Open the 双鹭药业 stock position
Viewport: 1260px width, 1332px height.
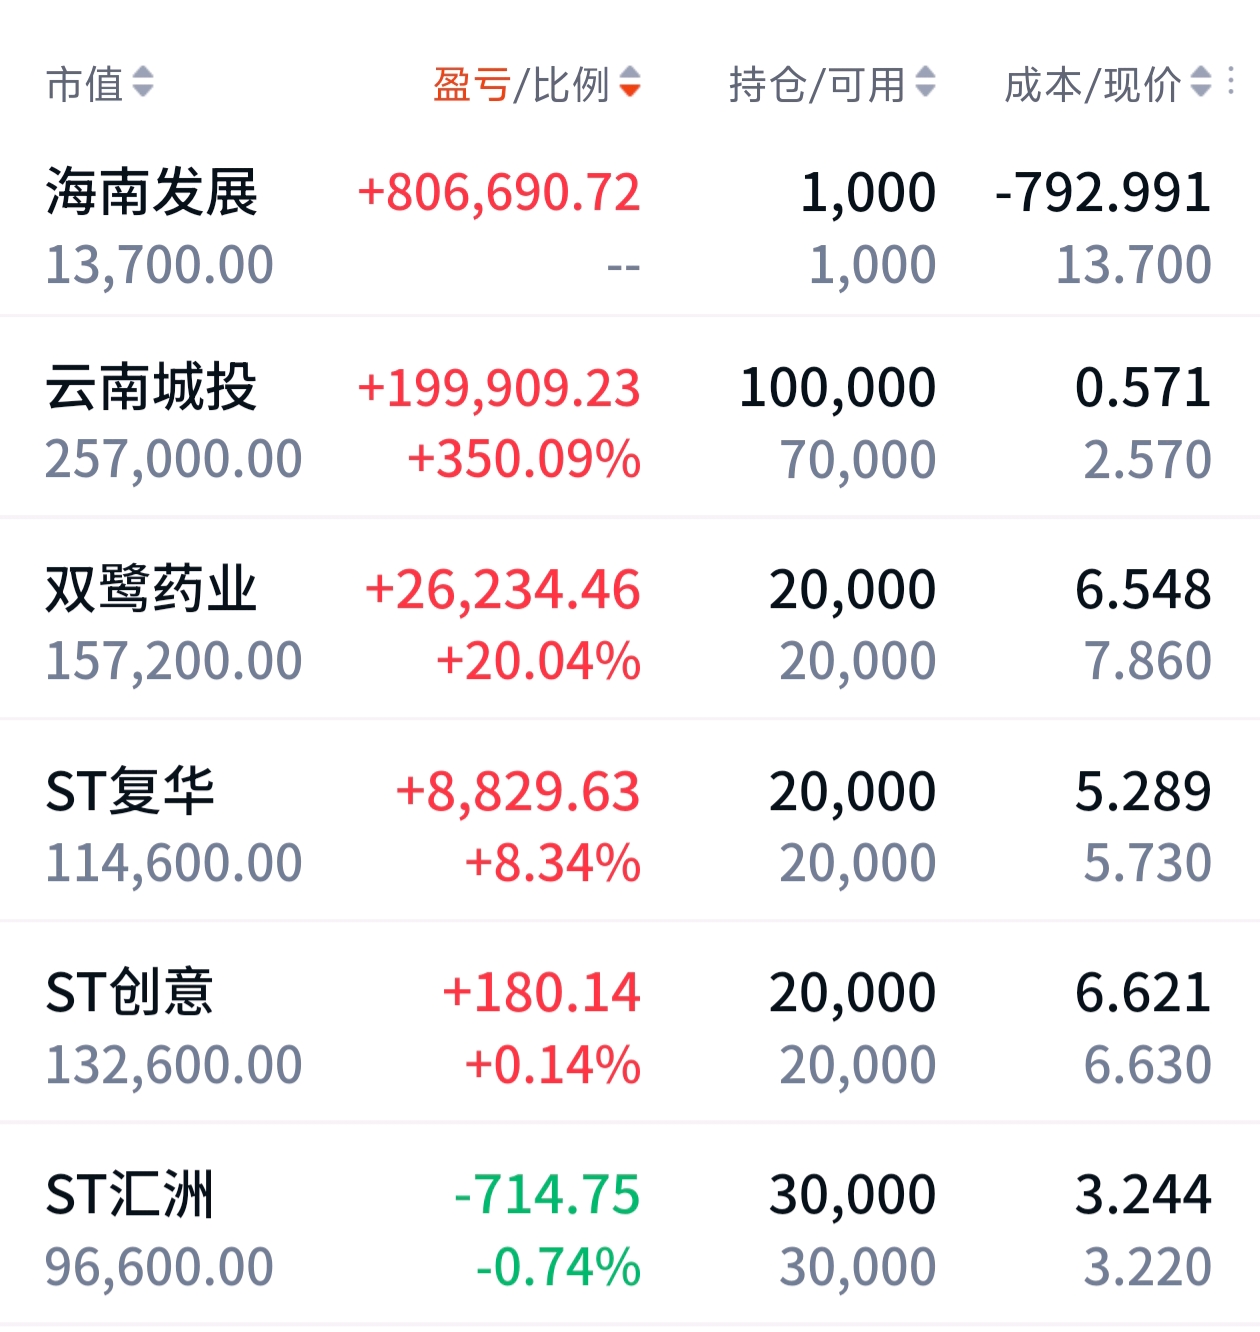pos(630,625)
